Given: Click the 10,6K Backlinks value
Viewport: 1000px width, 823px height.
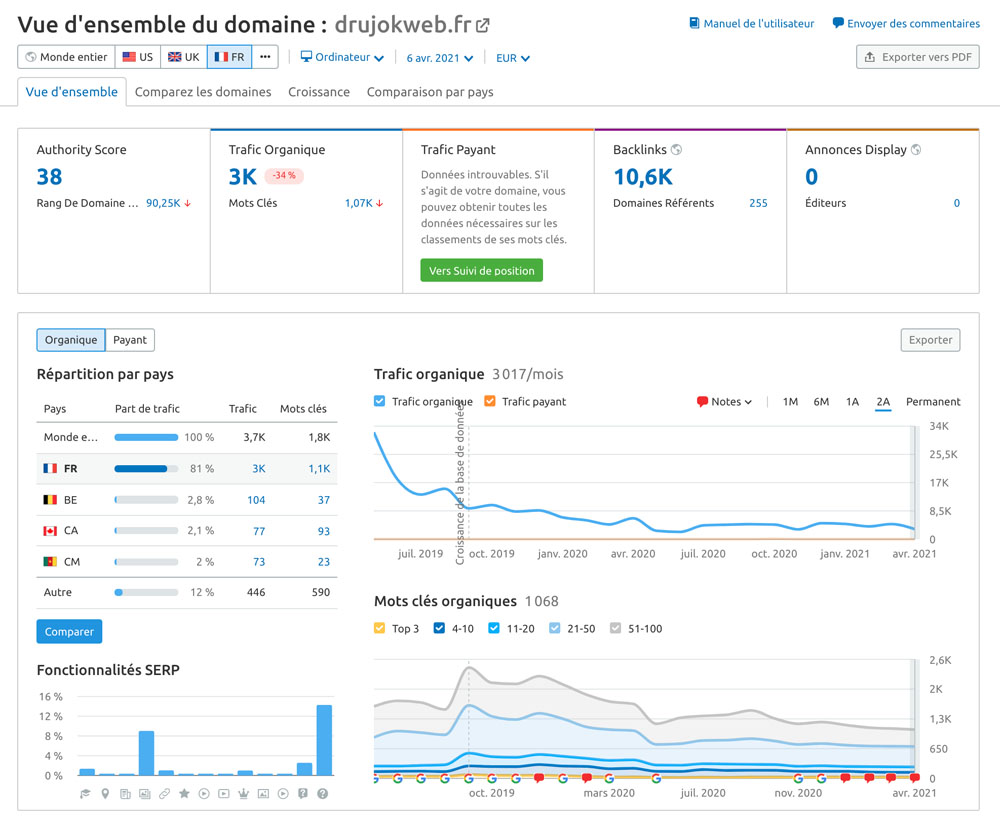Looking at the screenshot, I should click(643, 177).
